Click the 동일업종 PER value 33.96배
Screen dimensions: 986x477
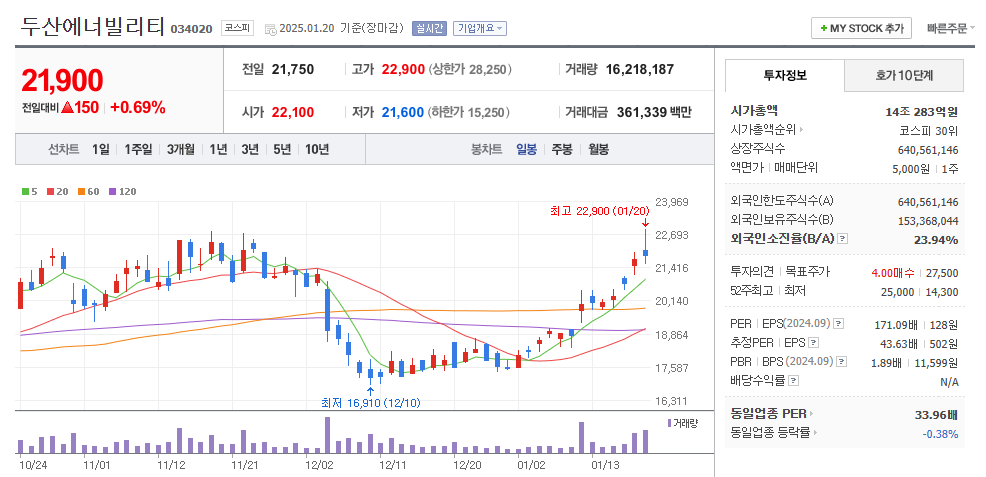point(936,415)
